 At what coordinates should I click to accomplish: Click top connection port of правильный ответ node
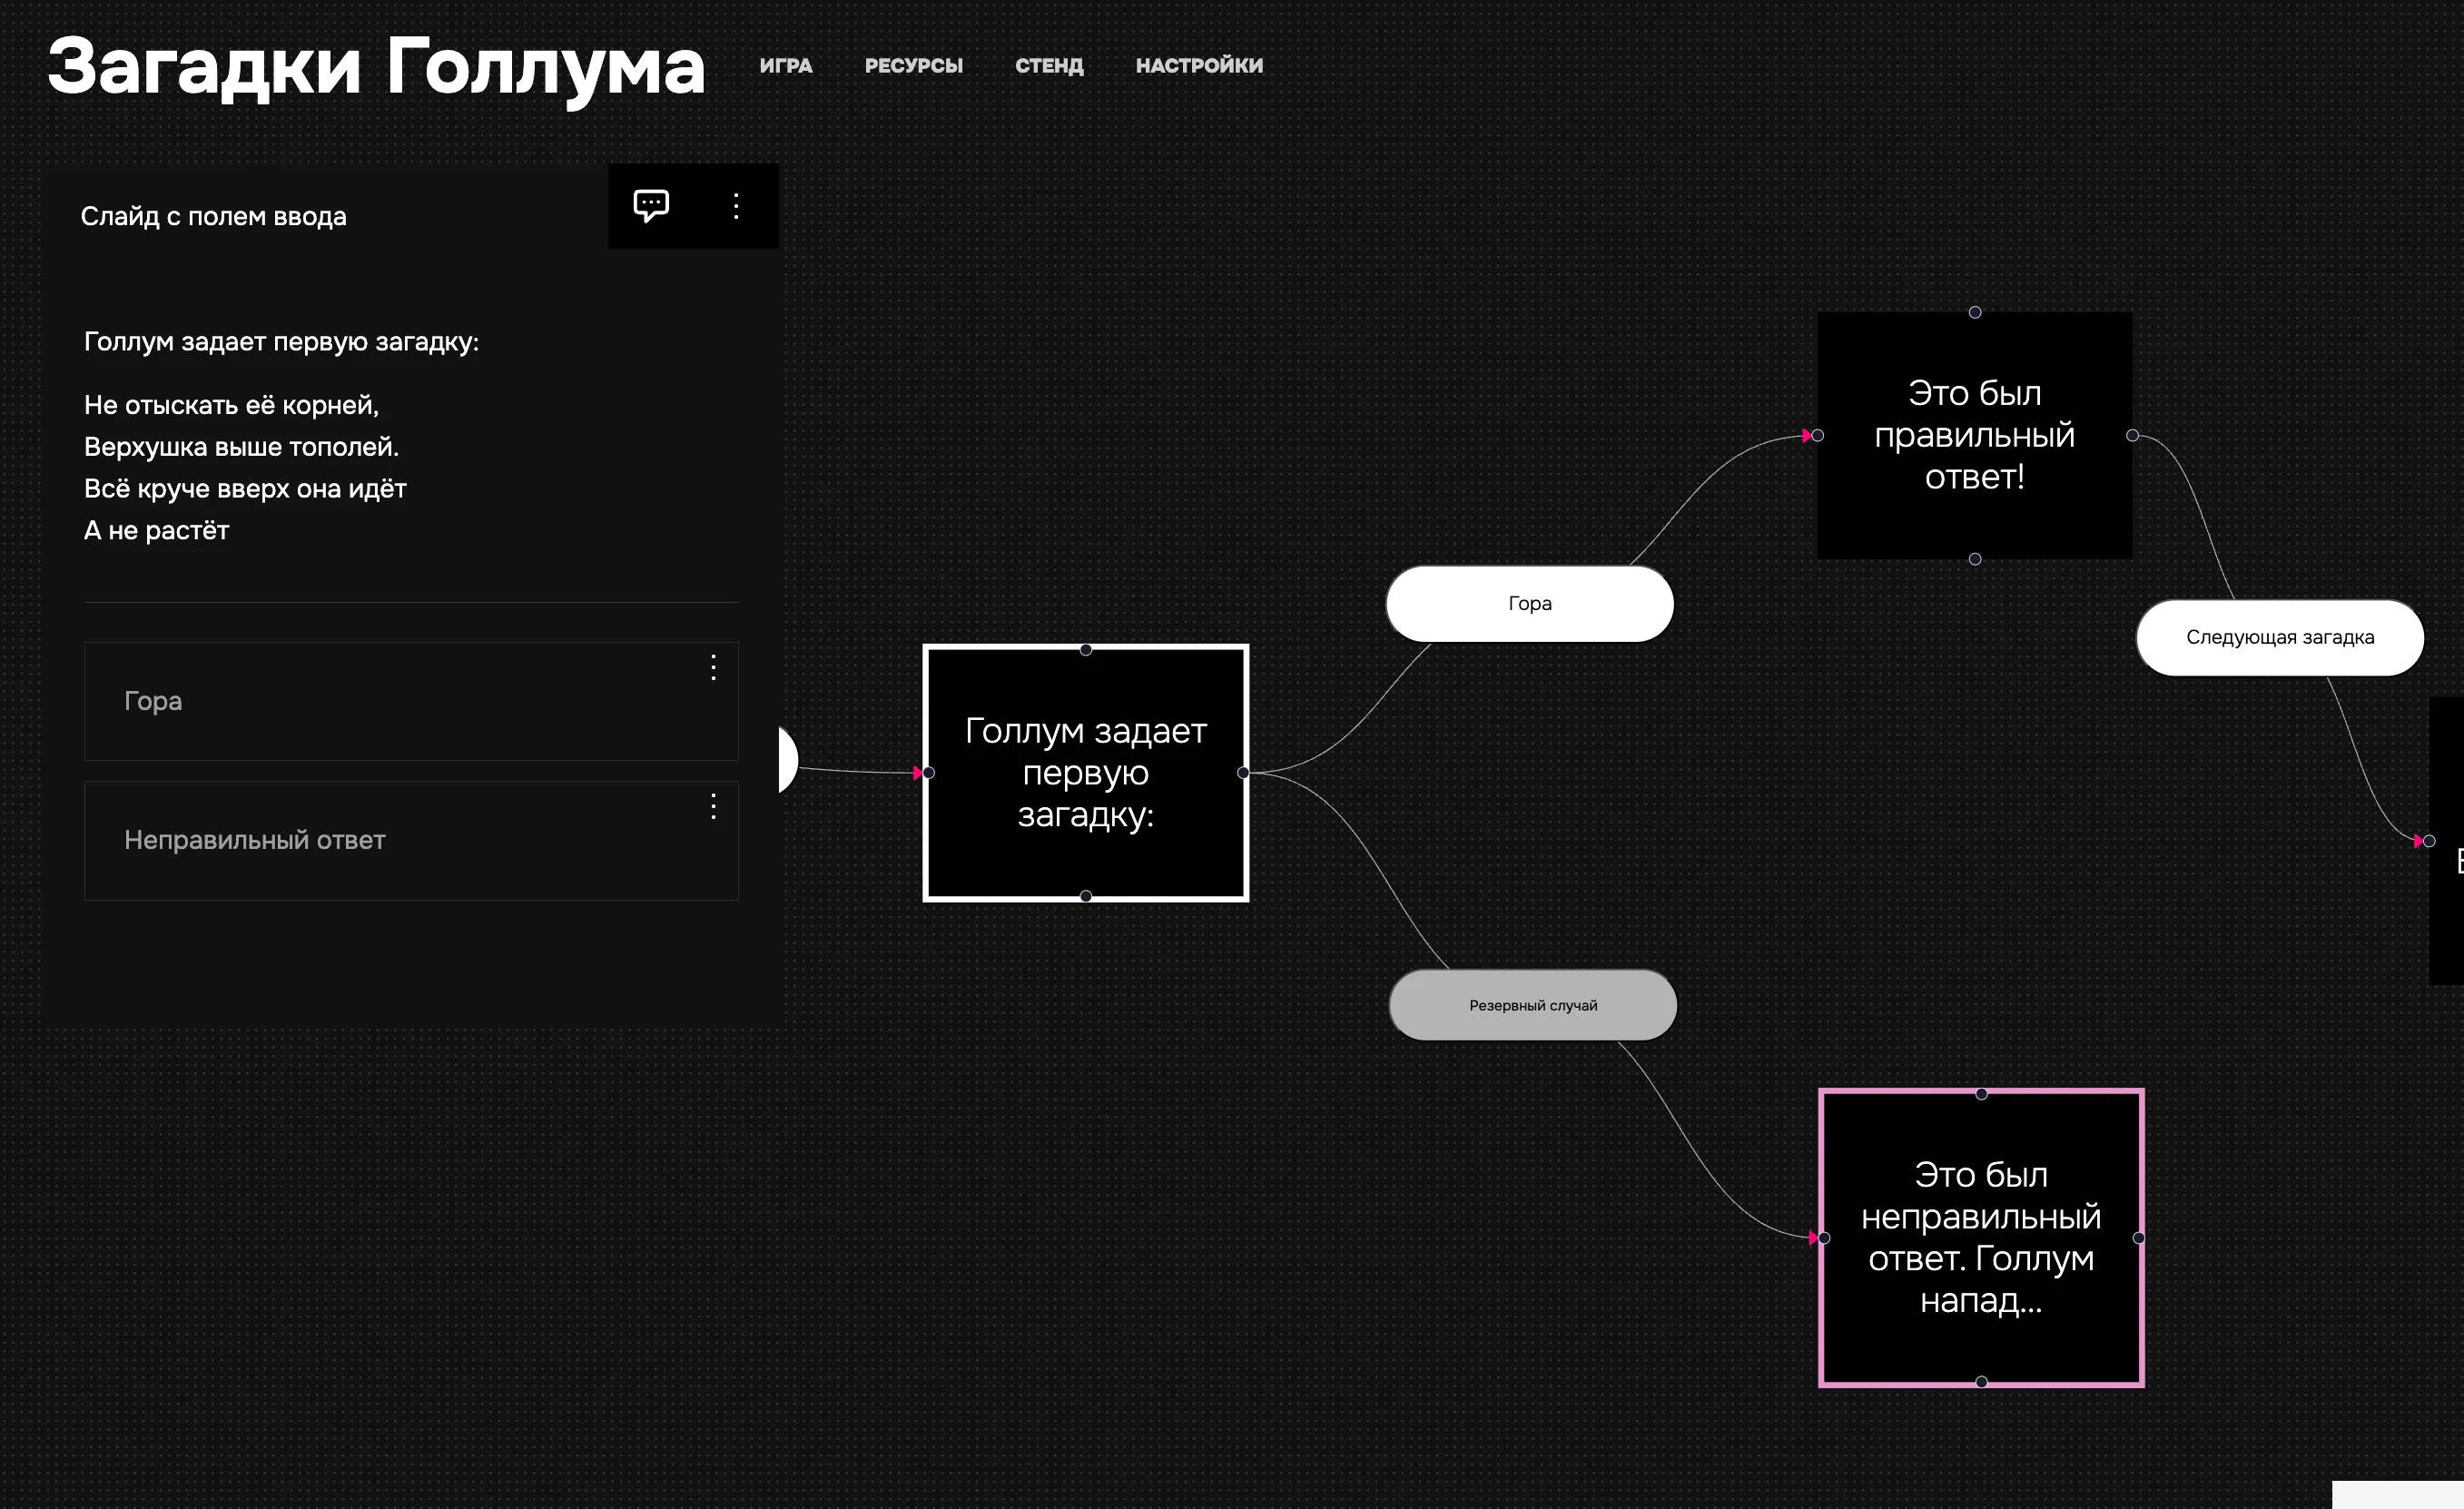1974,313
